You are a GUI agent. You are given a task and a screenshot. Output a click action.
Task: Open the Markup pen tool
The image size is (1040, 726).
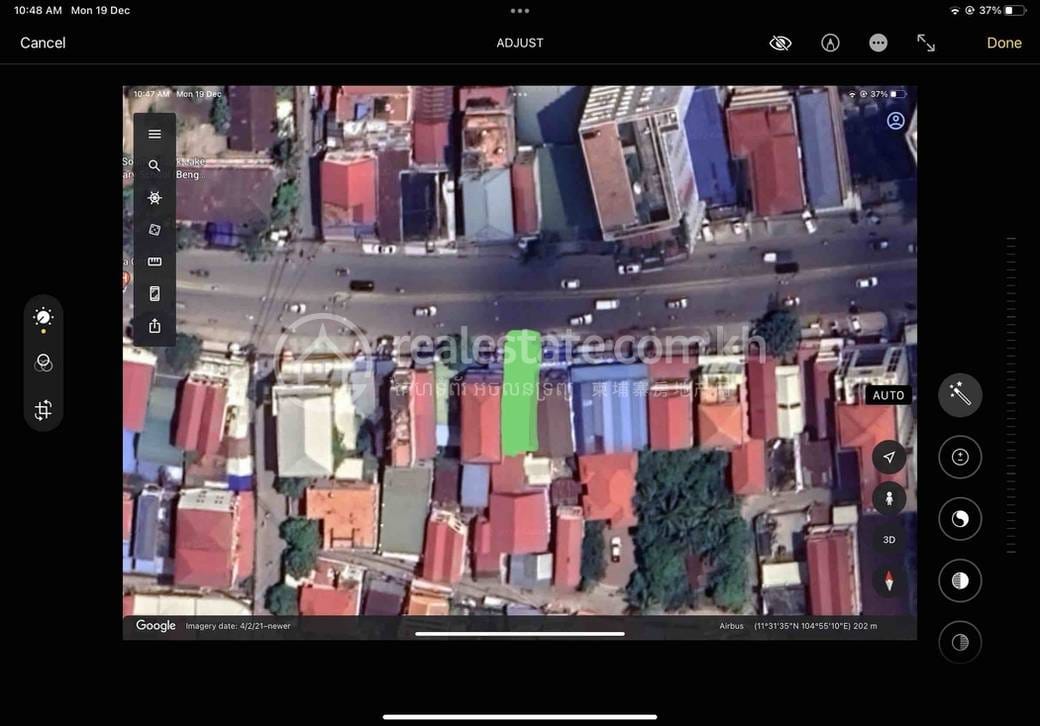pyautogui.click(x=830, y=43)
